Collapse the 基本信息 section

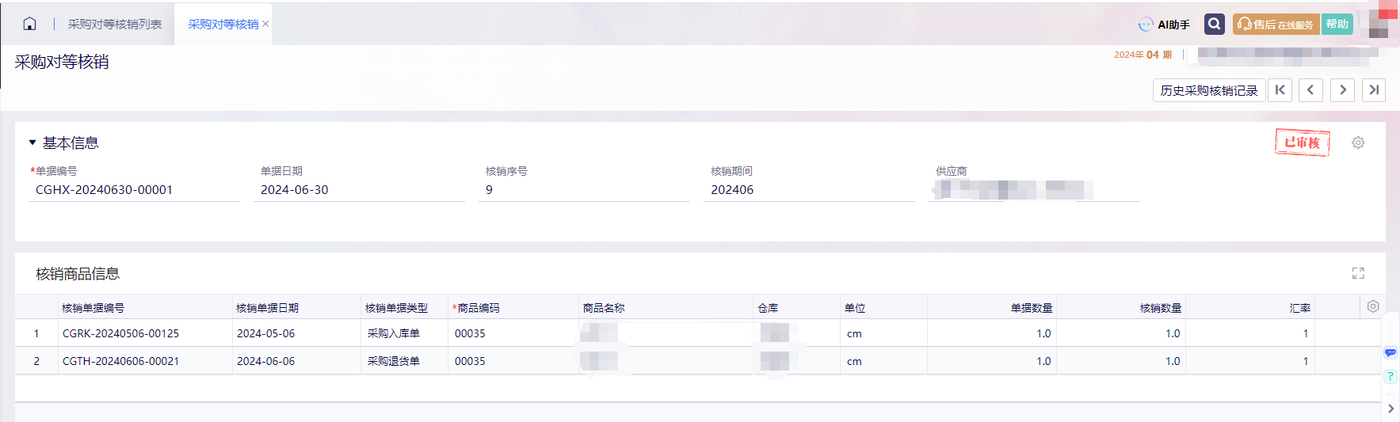(x=32, y=143)
